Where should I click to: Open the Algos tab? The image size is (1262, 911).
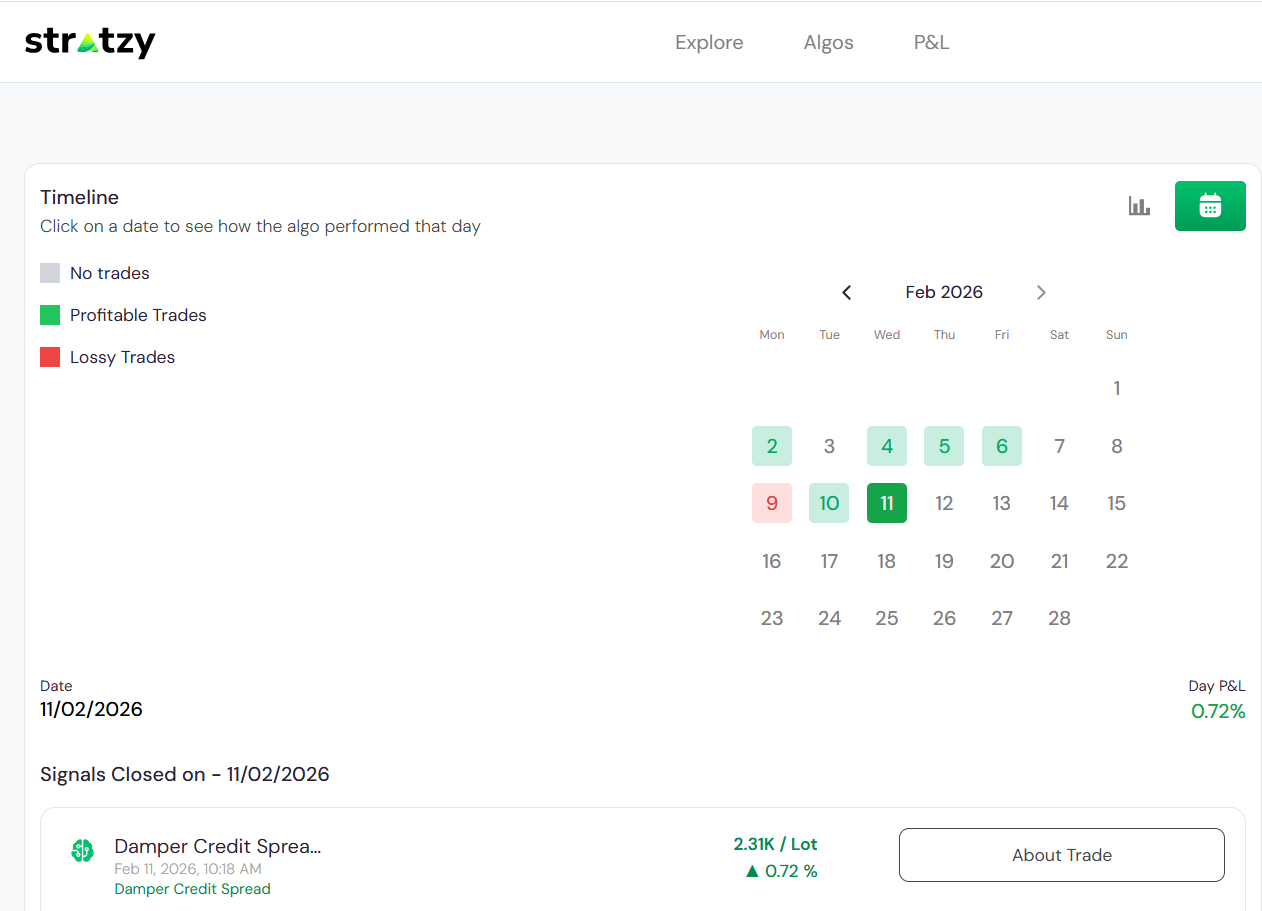tap(828, 42)
